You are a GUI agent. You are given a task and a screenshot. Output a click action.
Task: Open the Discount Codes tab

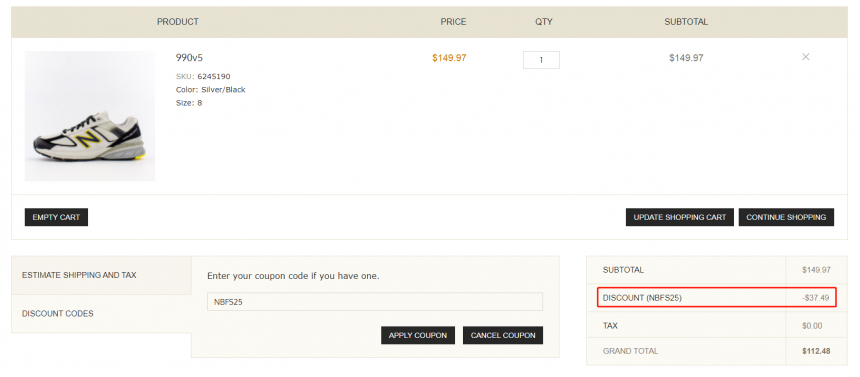[101, 313]
